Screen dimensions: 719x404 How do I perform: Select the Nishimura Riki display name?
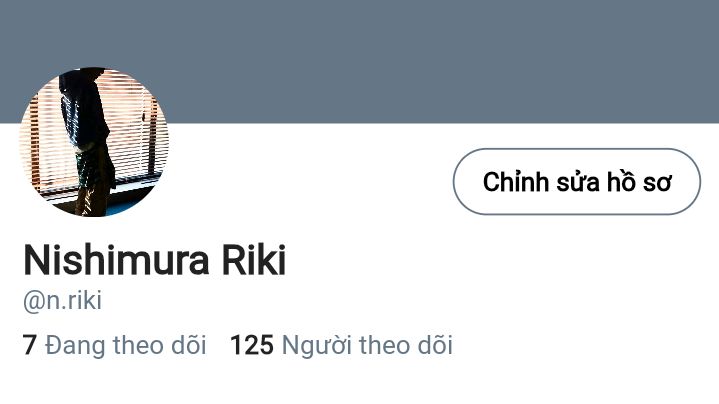[155, 260]
